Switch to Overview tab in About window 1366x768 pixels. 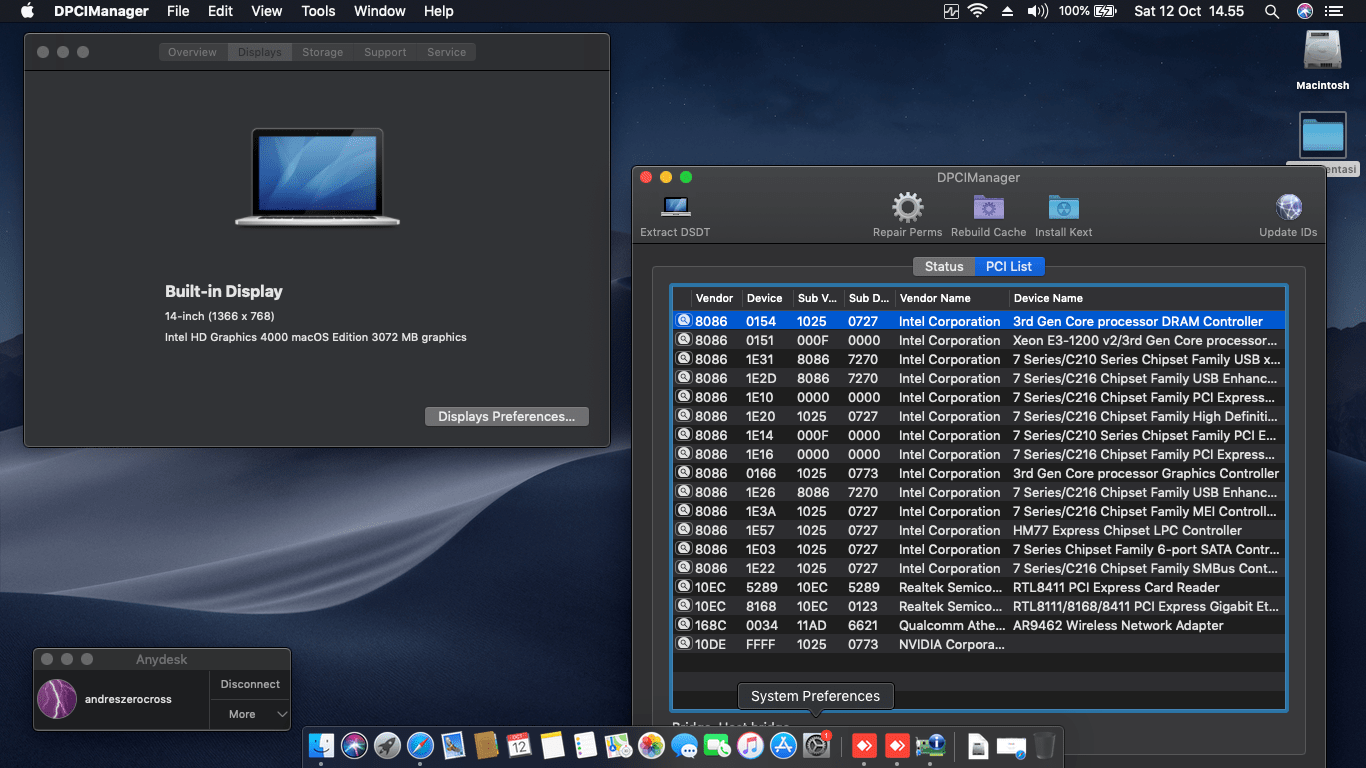click(192, 52)
